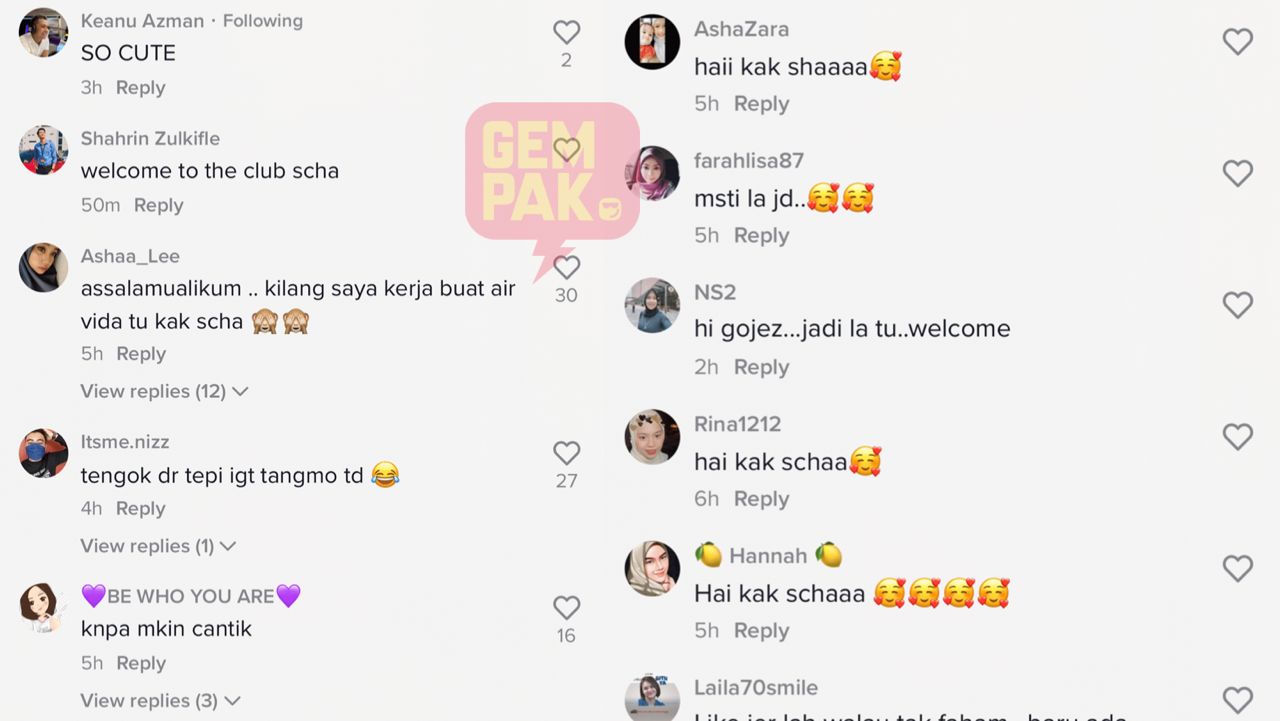1280x721 pixels.
Task: Tap heart icon beside Rina1212's comment
Action: coord(1238,437)
